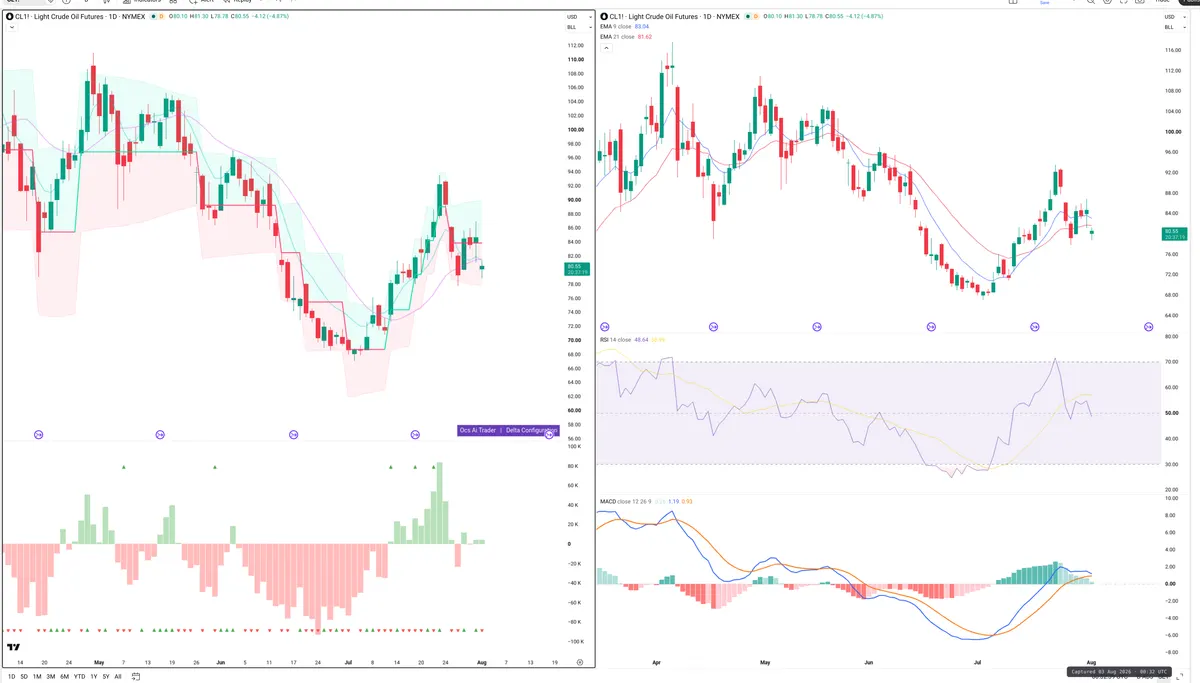Set time range to 3M
This screenshot has width=1200, height=683.
click(x=51, y=677)
